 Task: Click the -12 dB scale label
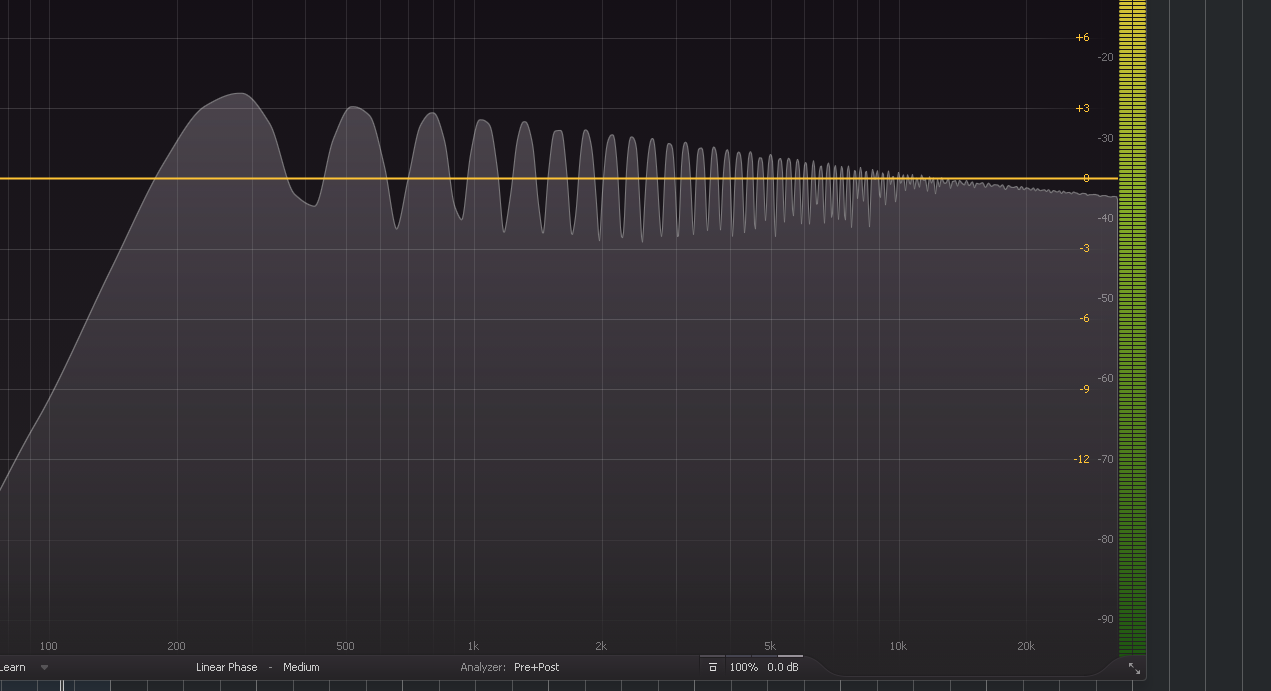tap(1082, 459)
